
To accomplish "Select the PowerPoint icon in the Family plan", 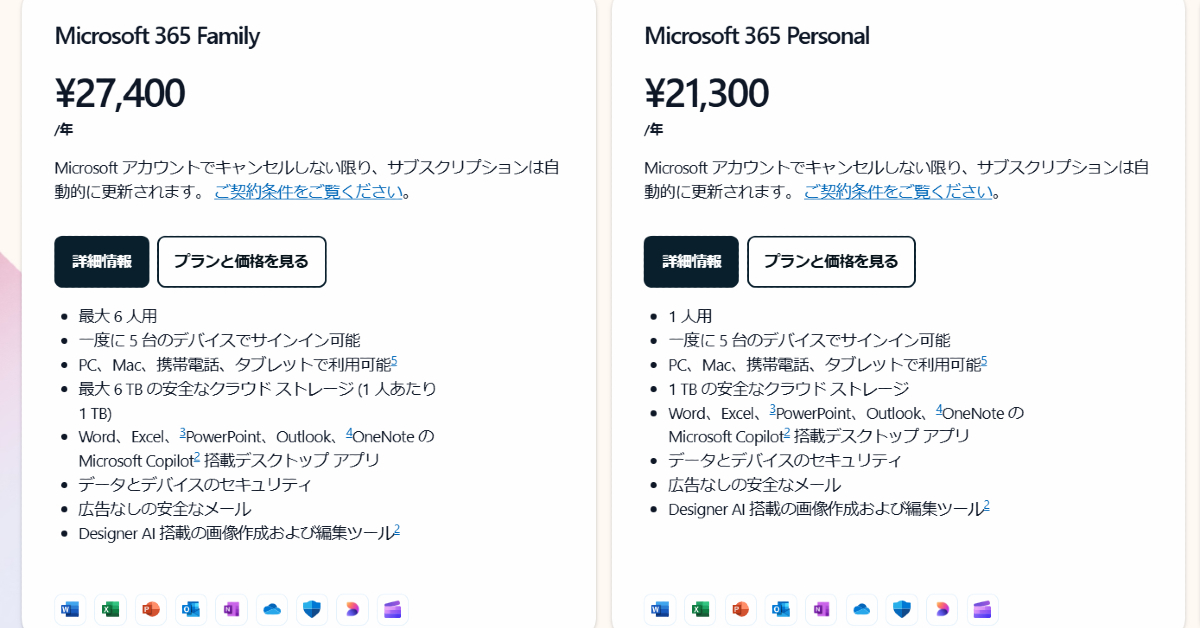I will pos(151,609).
